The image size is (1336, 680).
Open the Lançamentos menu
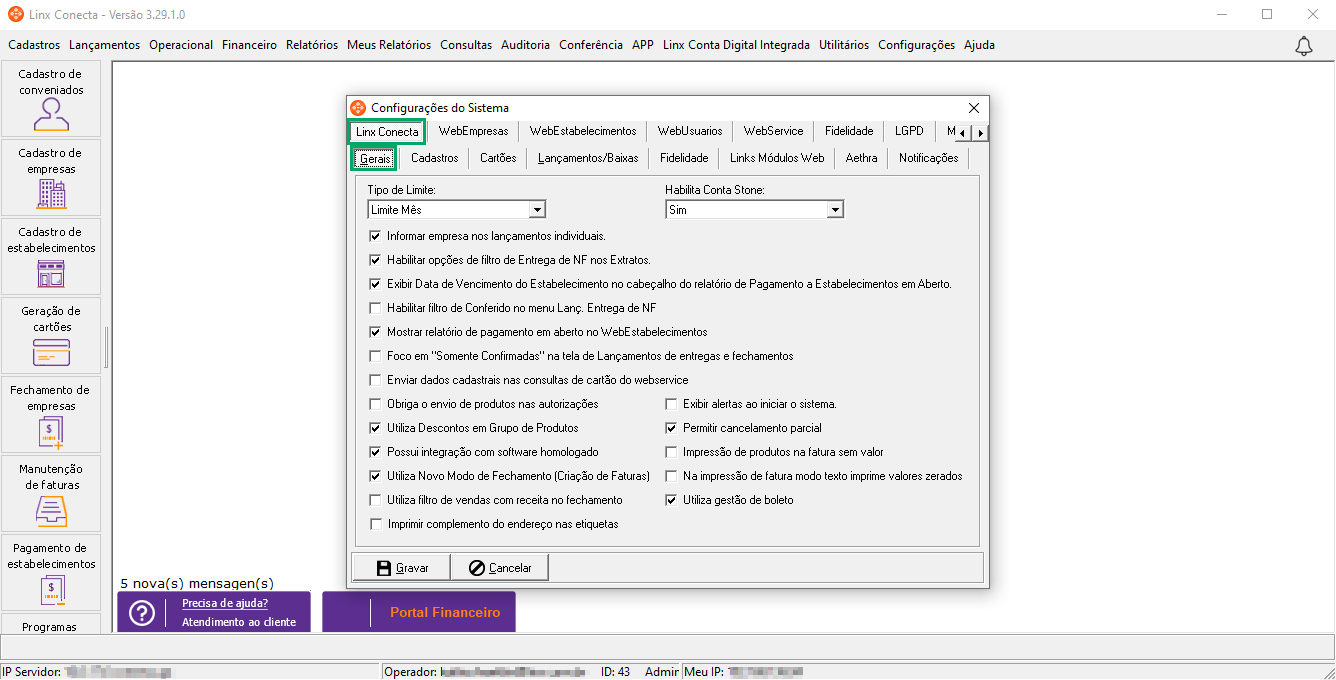[x=105, y=45]
